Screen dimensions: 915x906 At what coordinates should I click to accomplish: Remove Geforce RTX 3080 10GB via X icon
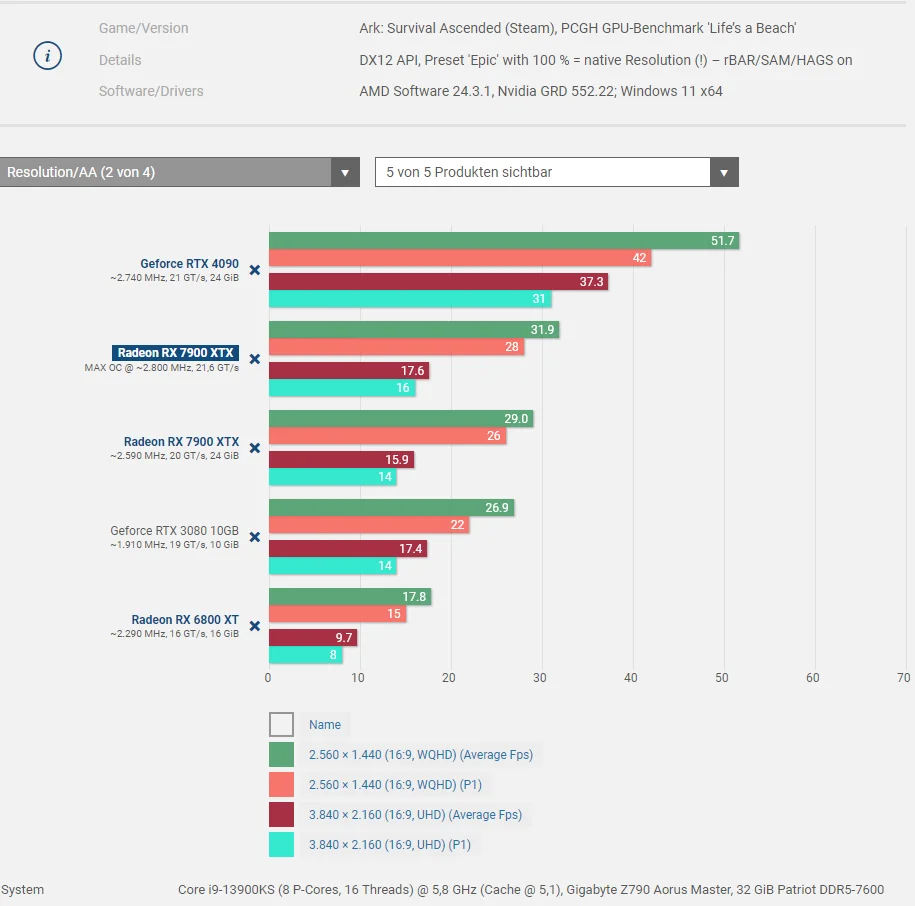point(255,537)
